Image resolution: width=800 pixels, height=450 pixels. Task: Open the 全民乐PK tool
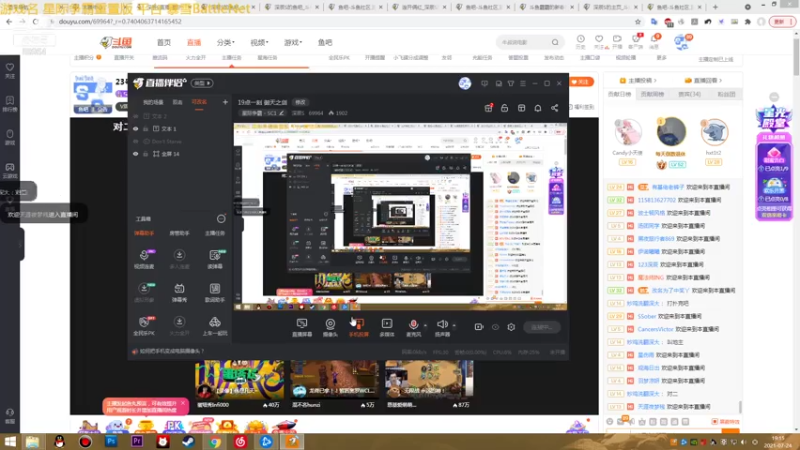point(144,326)
